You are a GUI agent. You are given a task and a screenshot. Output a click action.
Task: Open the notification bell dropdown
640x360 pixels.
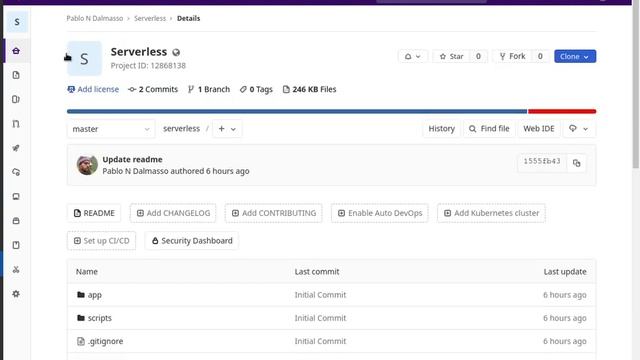pyautogui.click(x=412, y=56)
